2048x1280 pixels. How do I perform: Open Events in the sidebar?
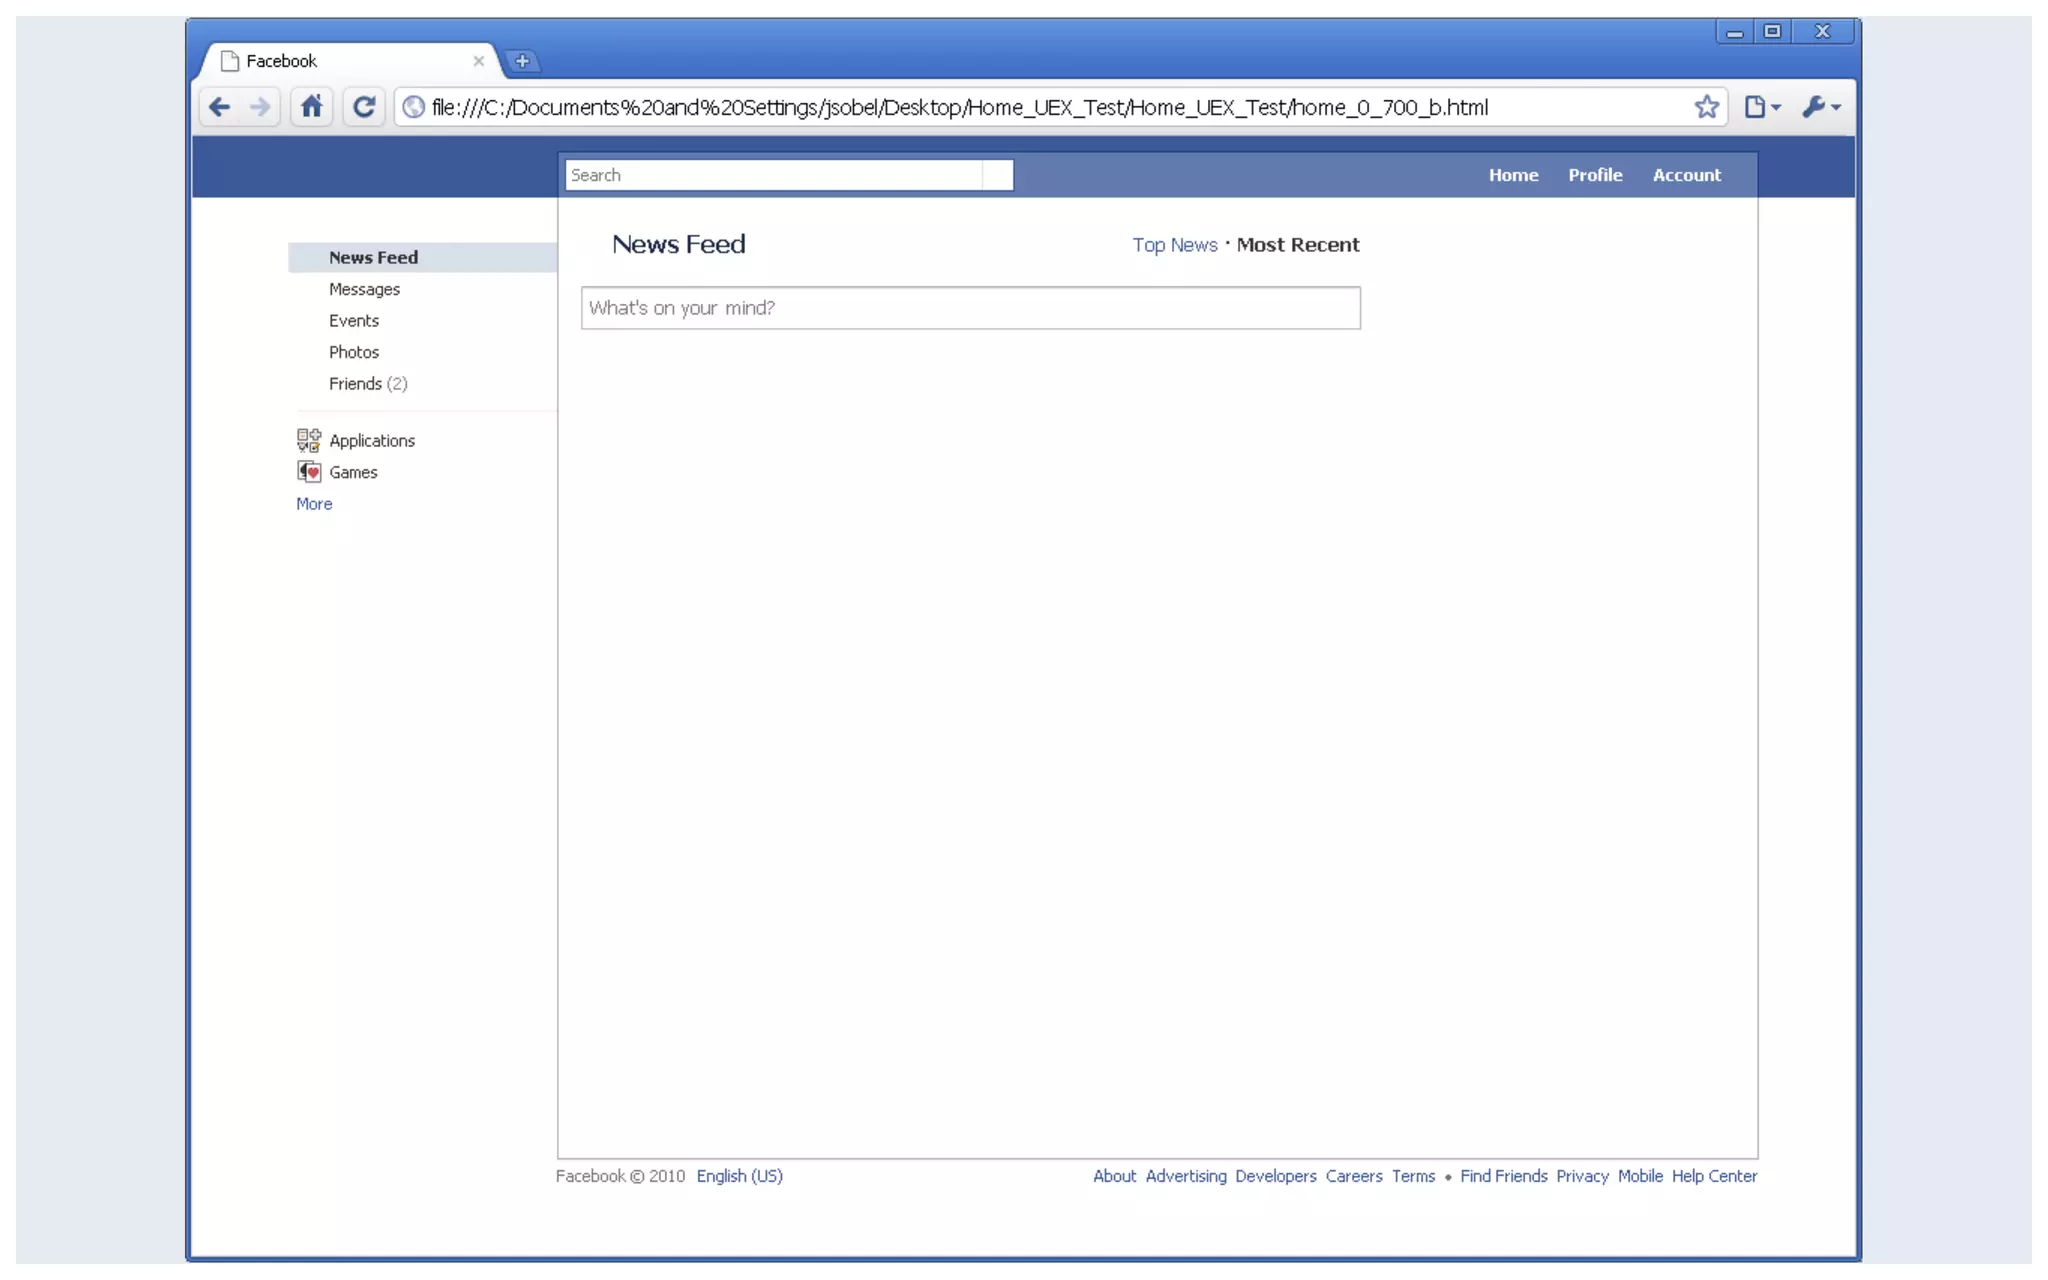(354, 321)
